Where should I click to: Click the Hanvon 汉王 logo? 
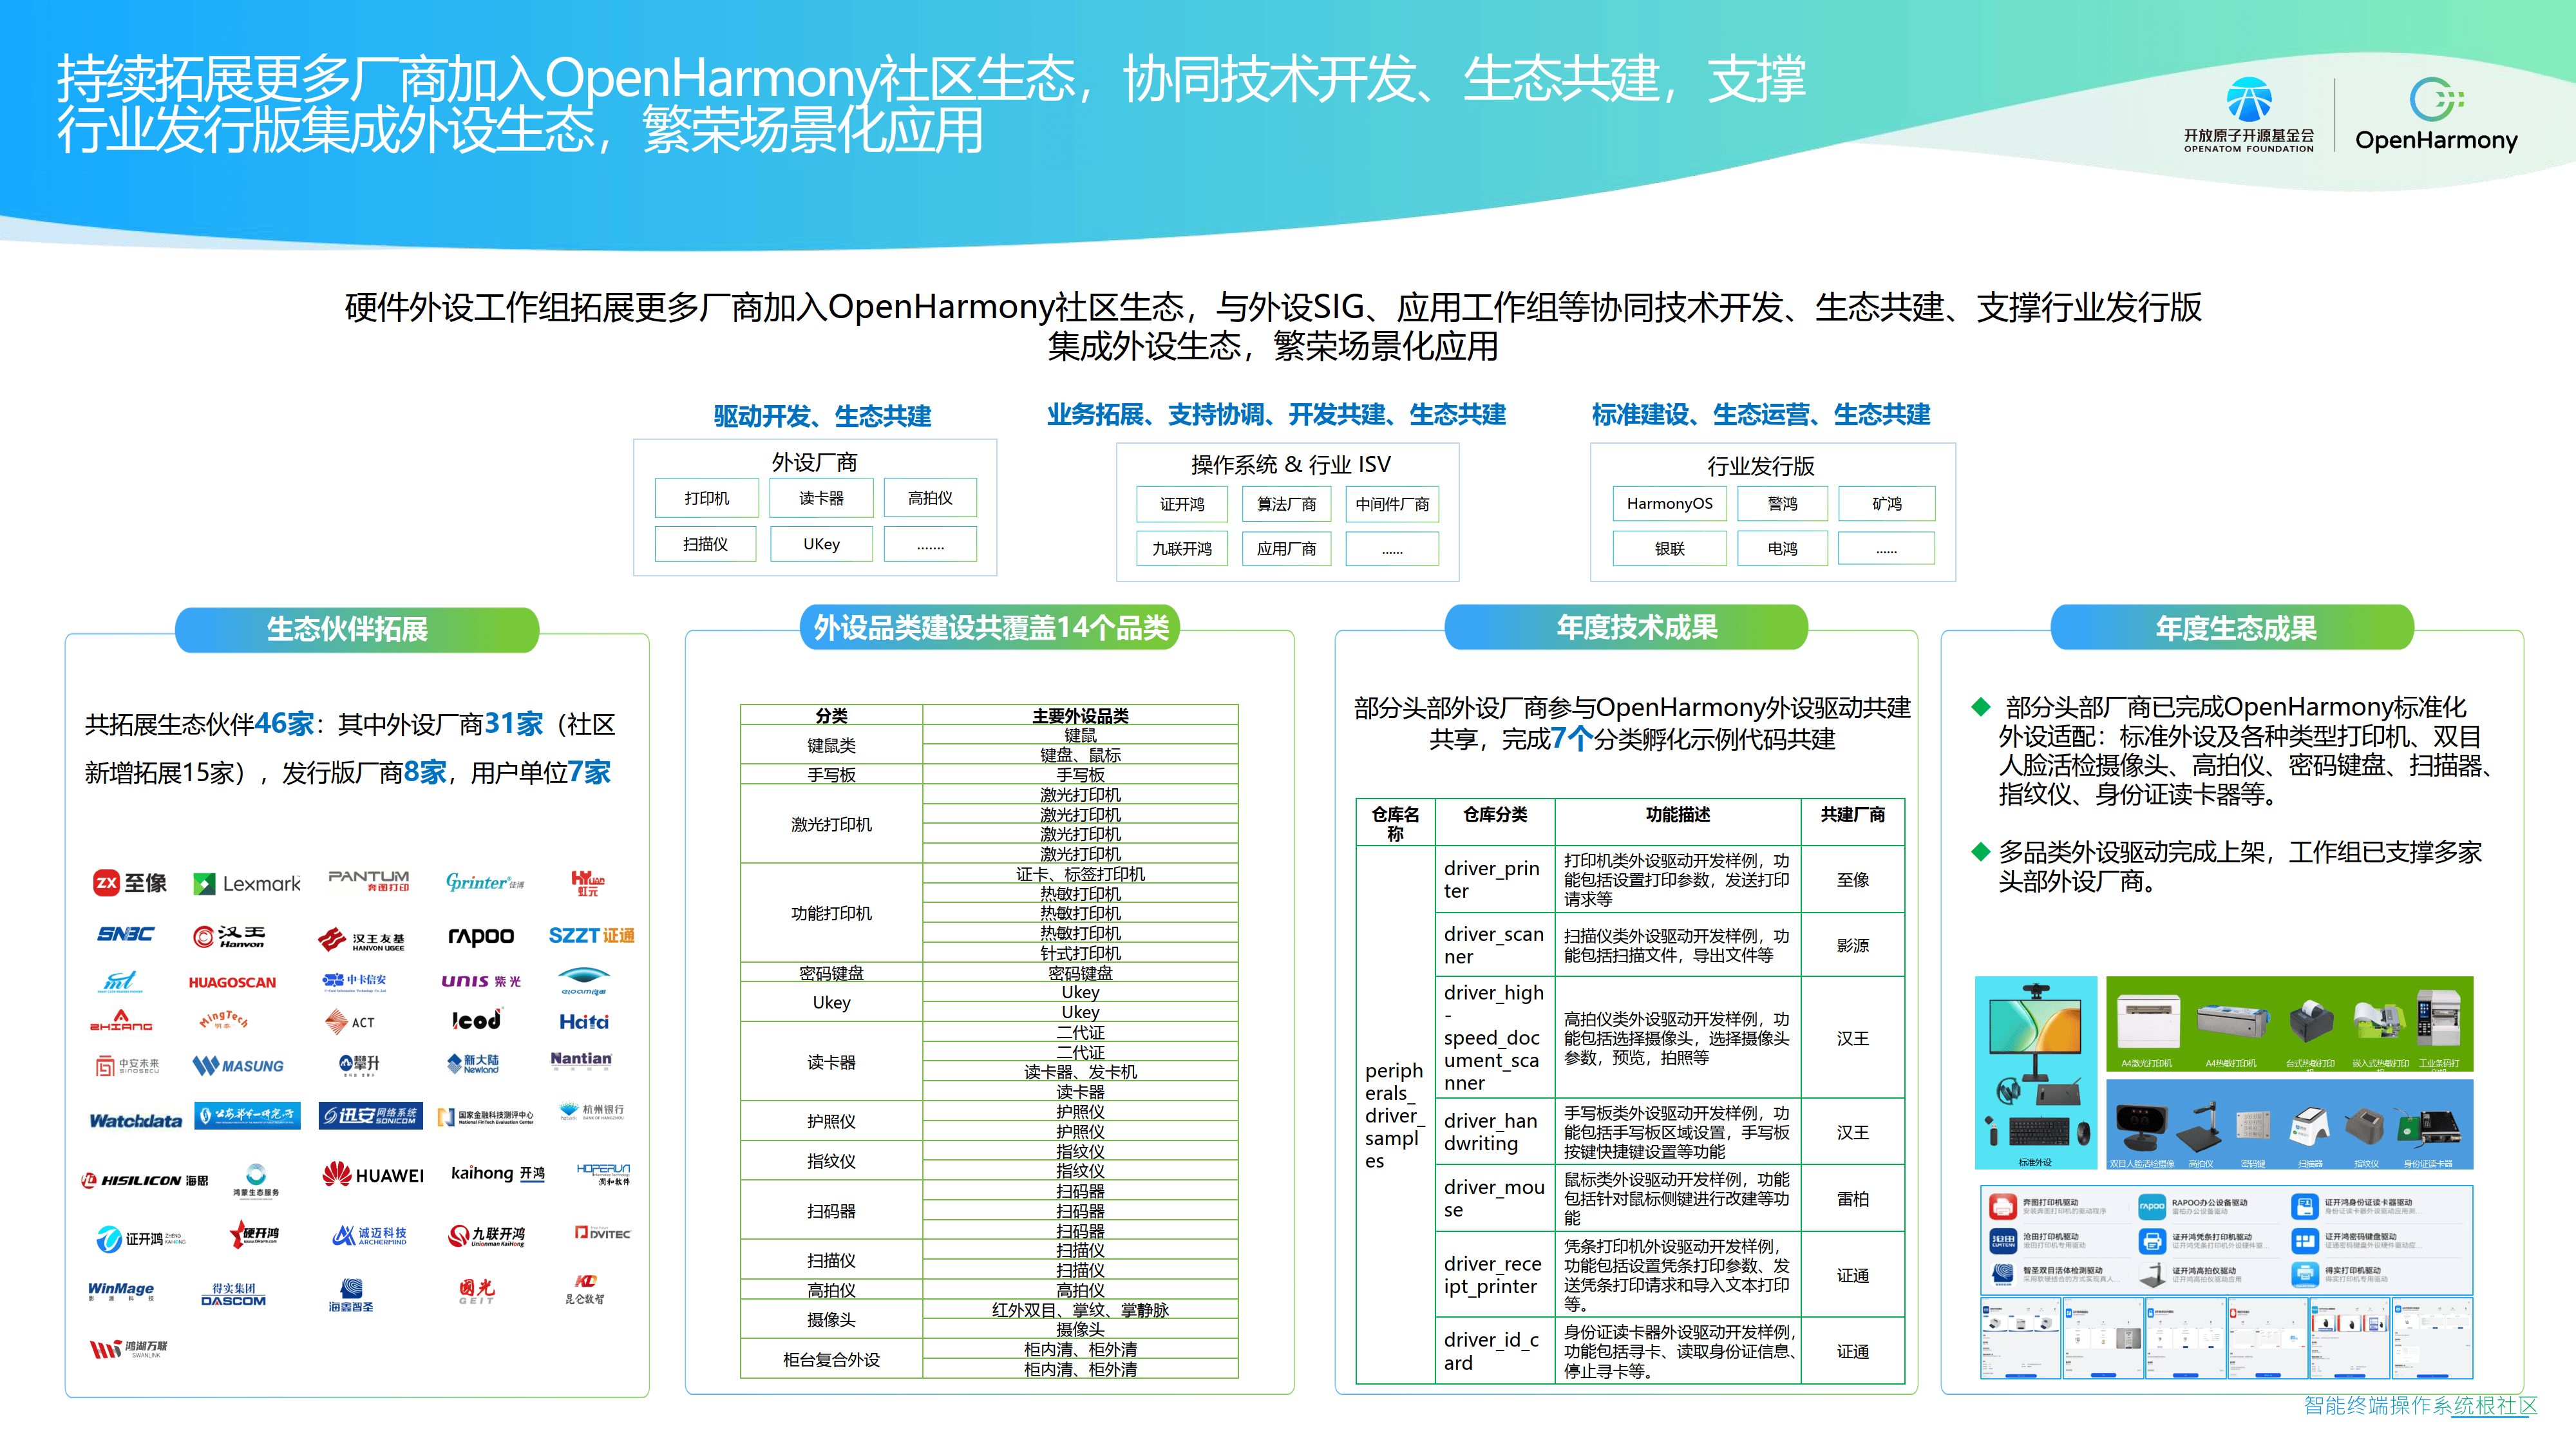click(230, 936)
